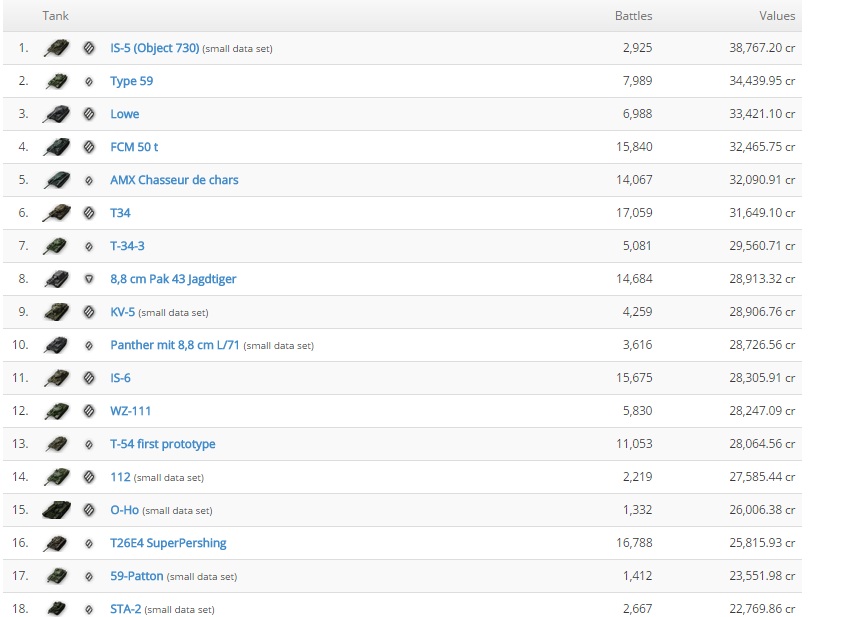Select the T-54 first prototype link
859x617 pixels.
pos(162,444)
